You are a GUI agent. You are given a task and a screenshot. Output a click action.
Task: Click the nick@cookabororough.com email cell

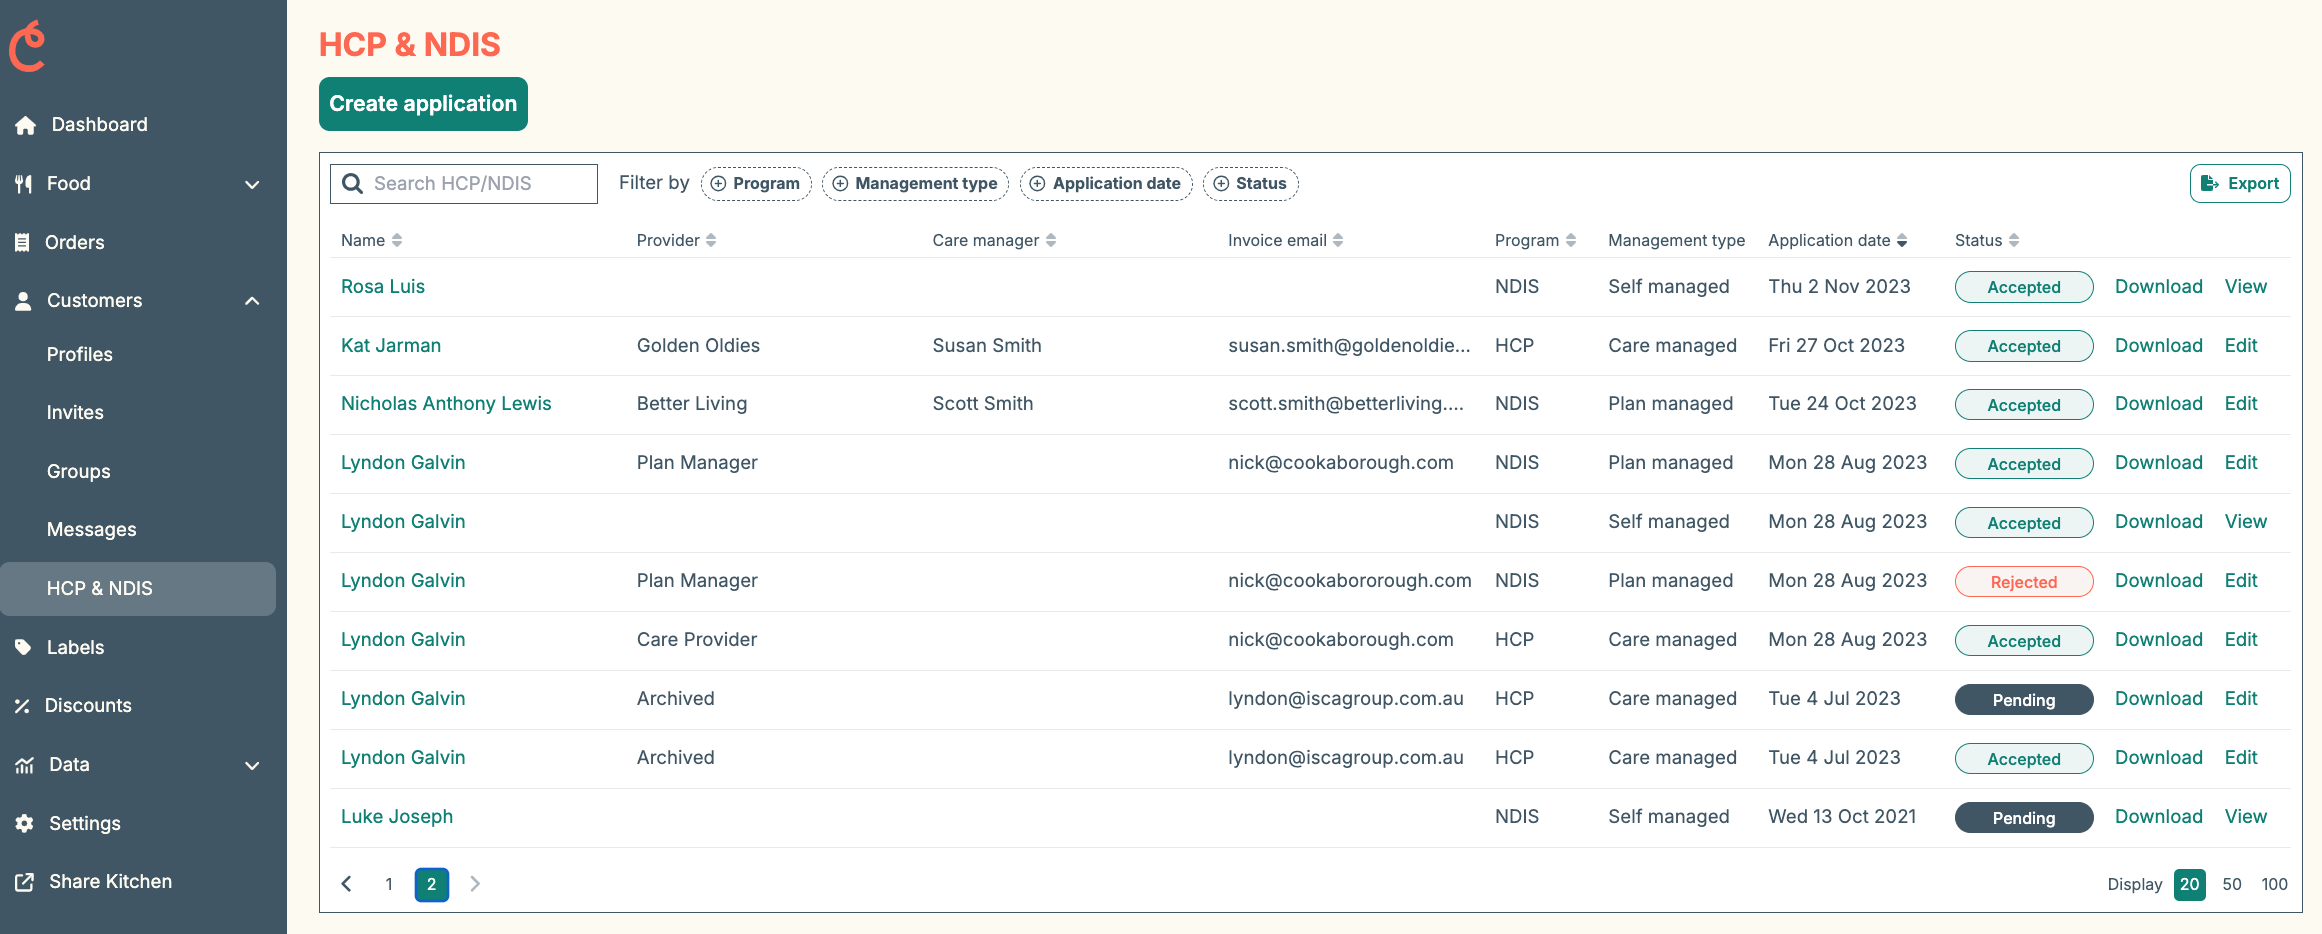1350,581
